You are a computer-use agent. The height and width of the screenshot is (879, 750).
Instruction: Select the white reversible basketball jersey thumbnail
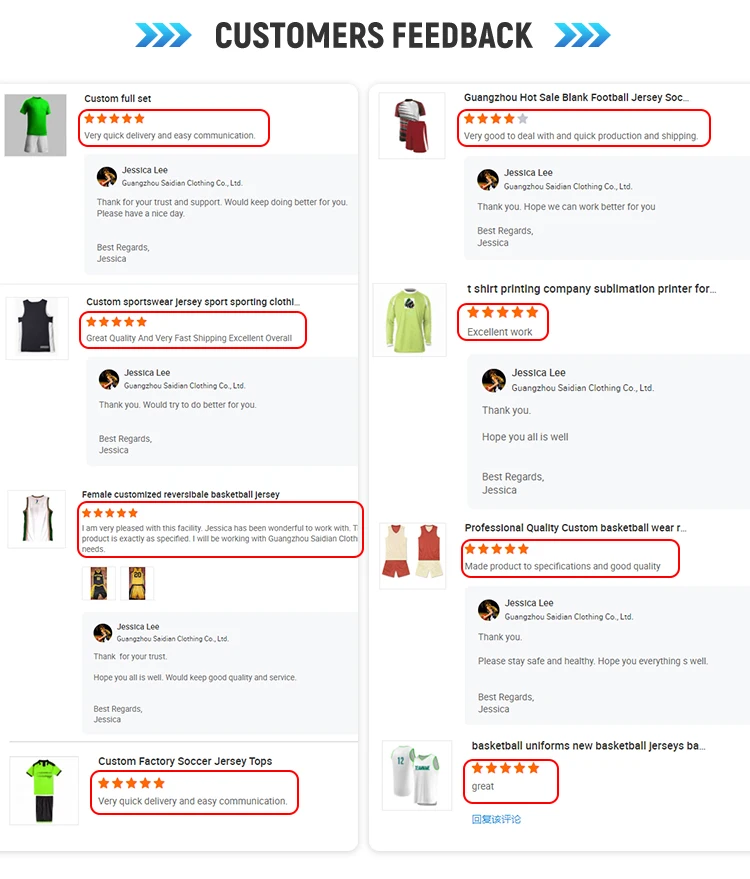tap(37, 519)
